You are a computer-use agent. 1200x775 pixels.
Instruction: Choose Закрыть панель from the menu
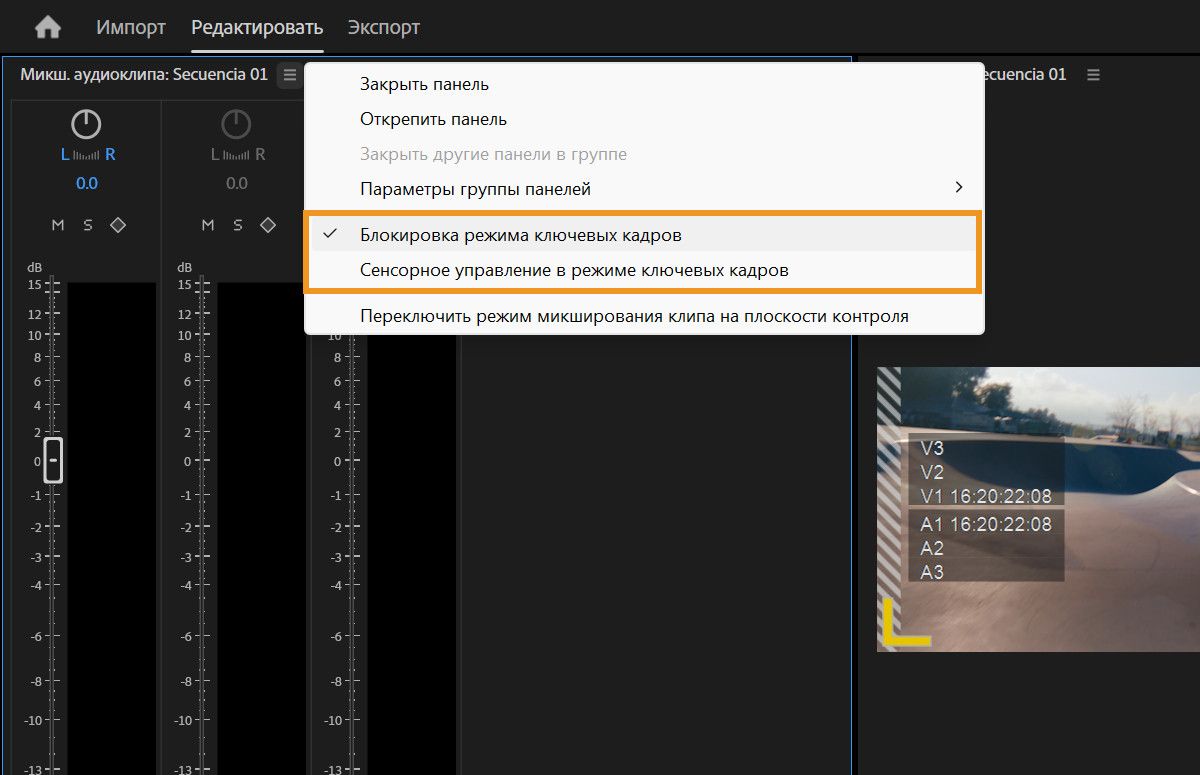coord(644,85)
